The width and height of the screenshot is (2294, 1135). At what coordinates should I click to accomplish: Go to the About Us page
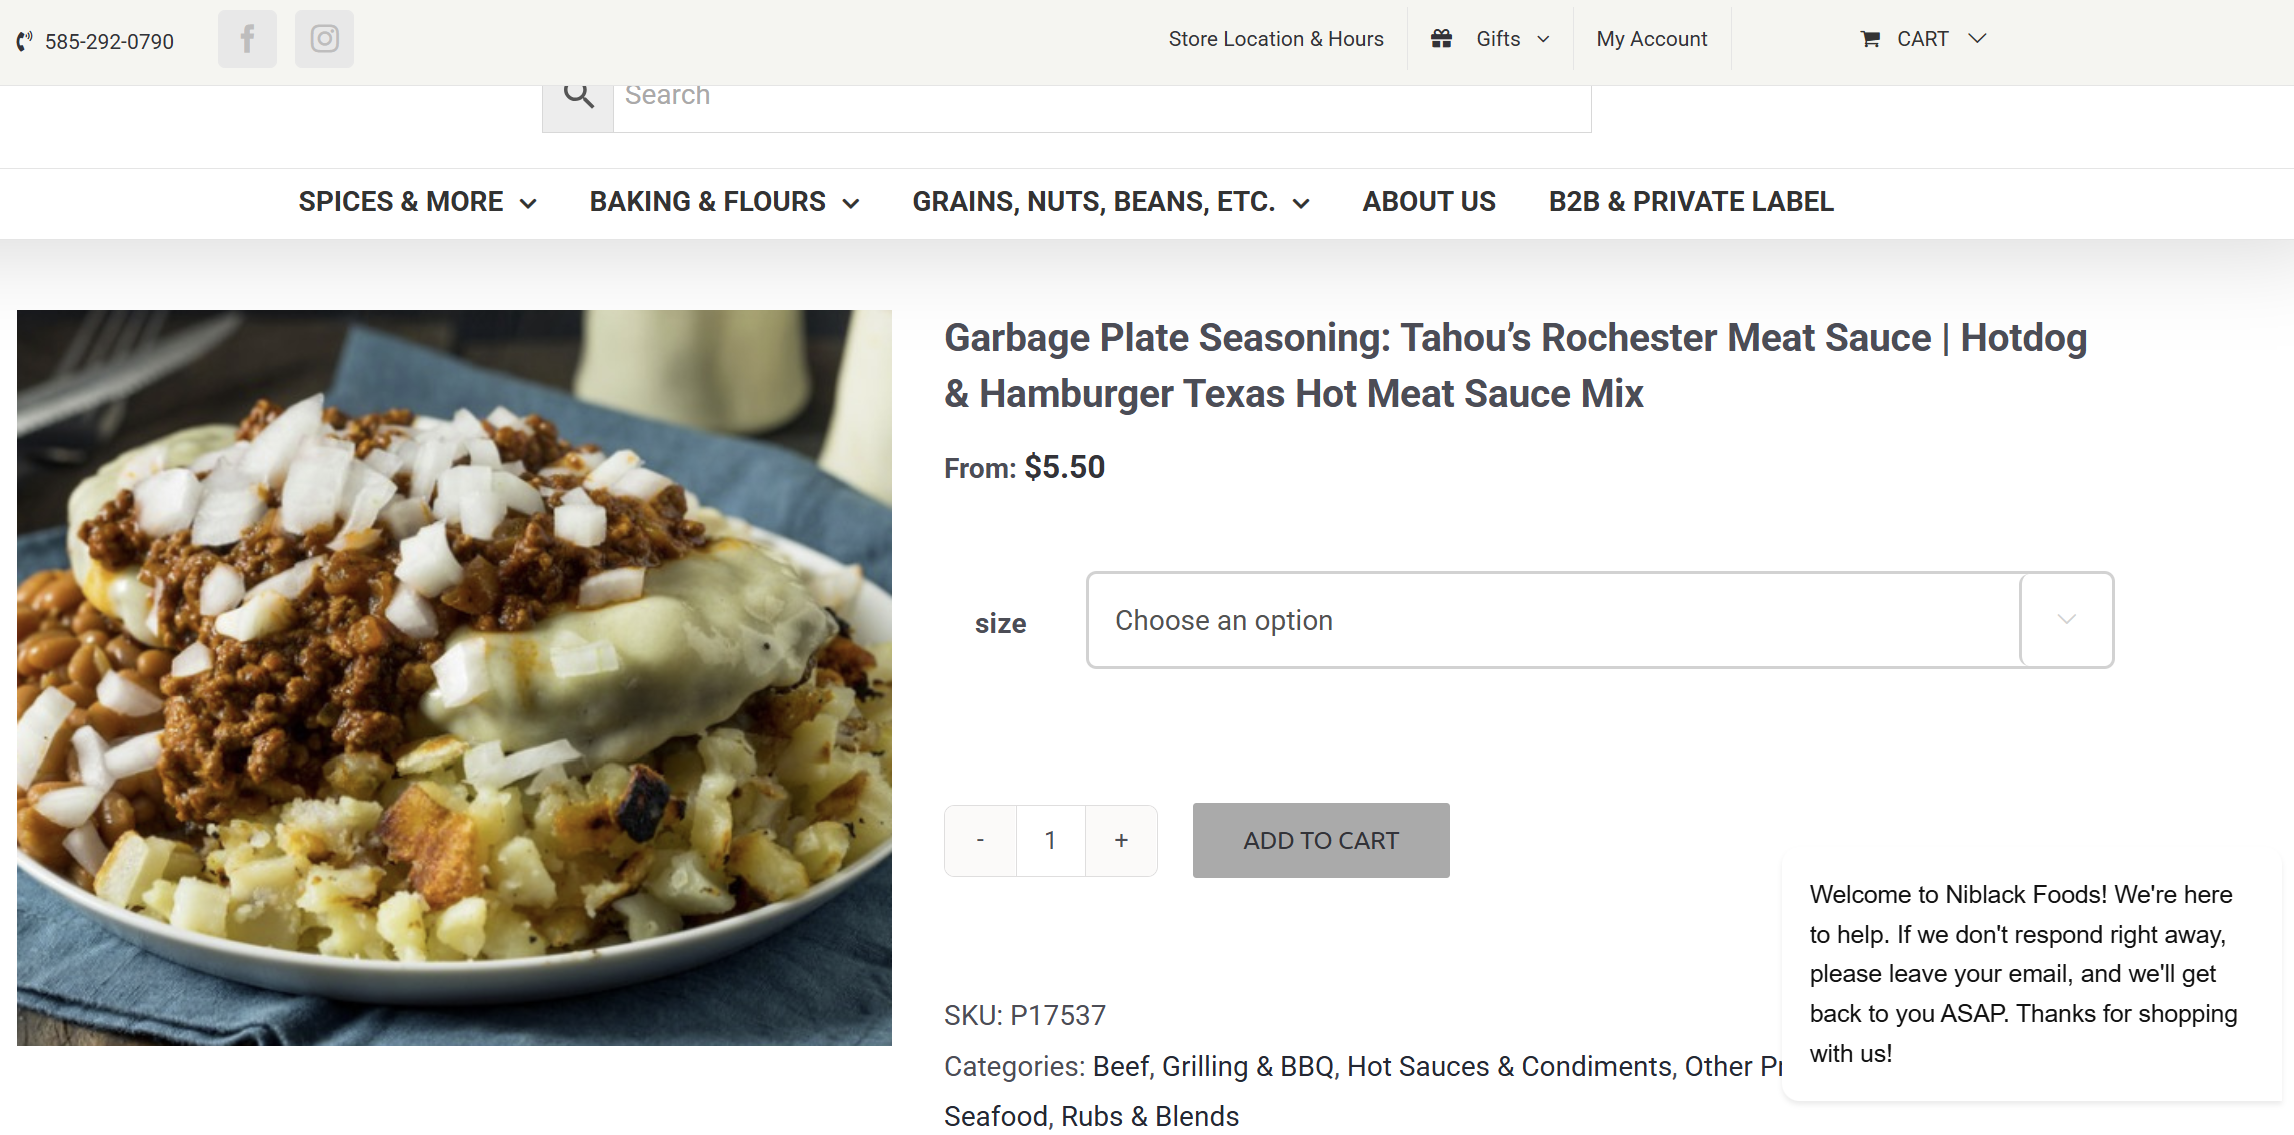pyautogui.click(x=1429, y=202)
